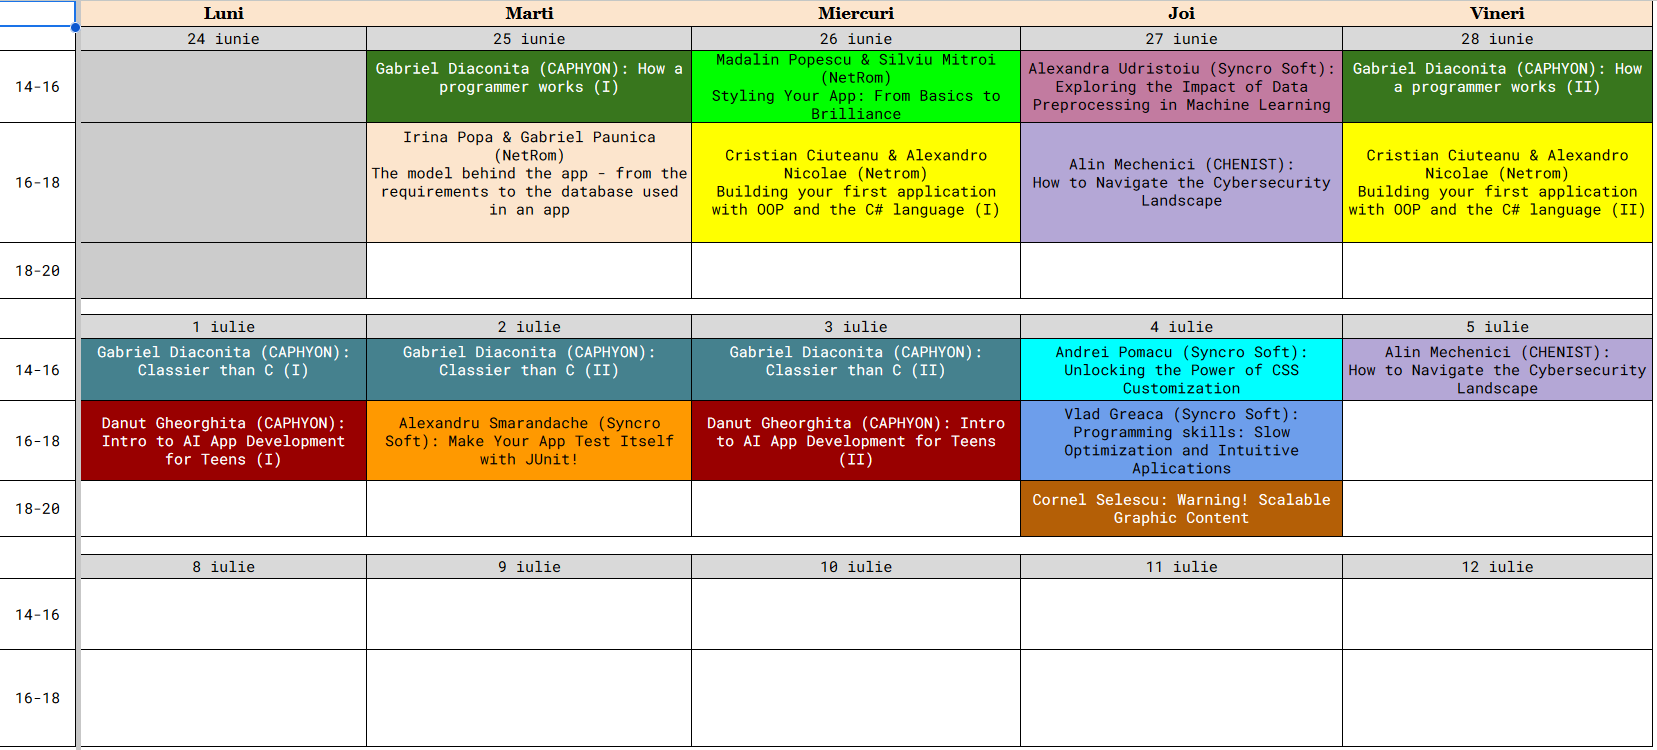Image resolution: width=1657 pixels, height=750 pixels.
Task: Click the 12 iulie date cell
Action: click(x=1497, y=567)
